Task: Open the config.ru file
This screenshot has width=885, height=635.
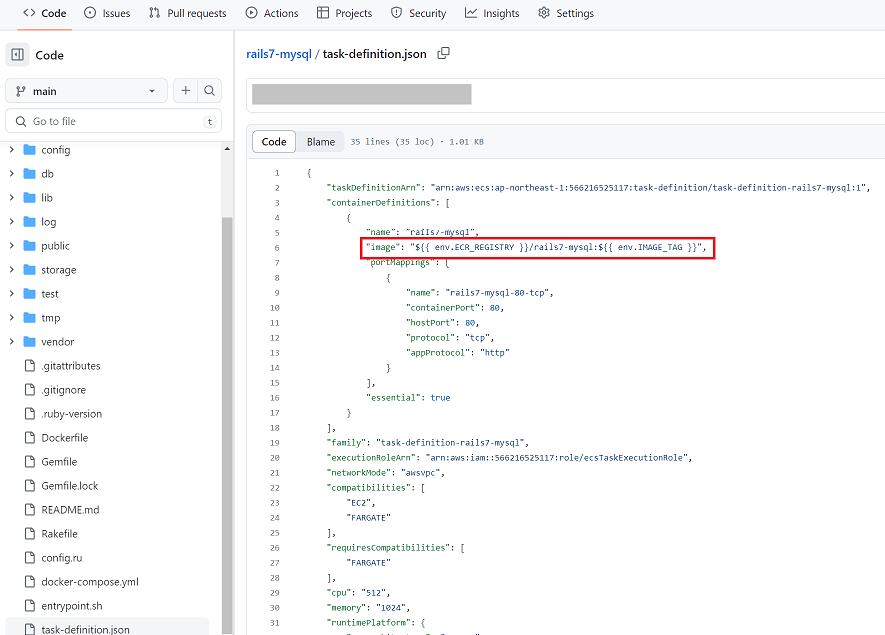Action: [x=62, y=558]
